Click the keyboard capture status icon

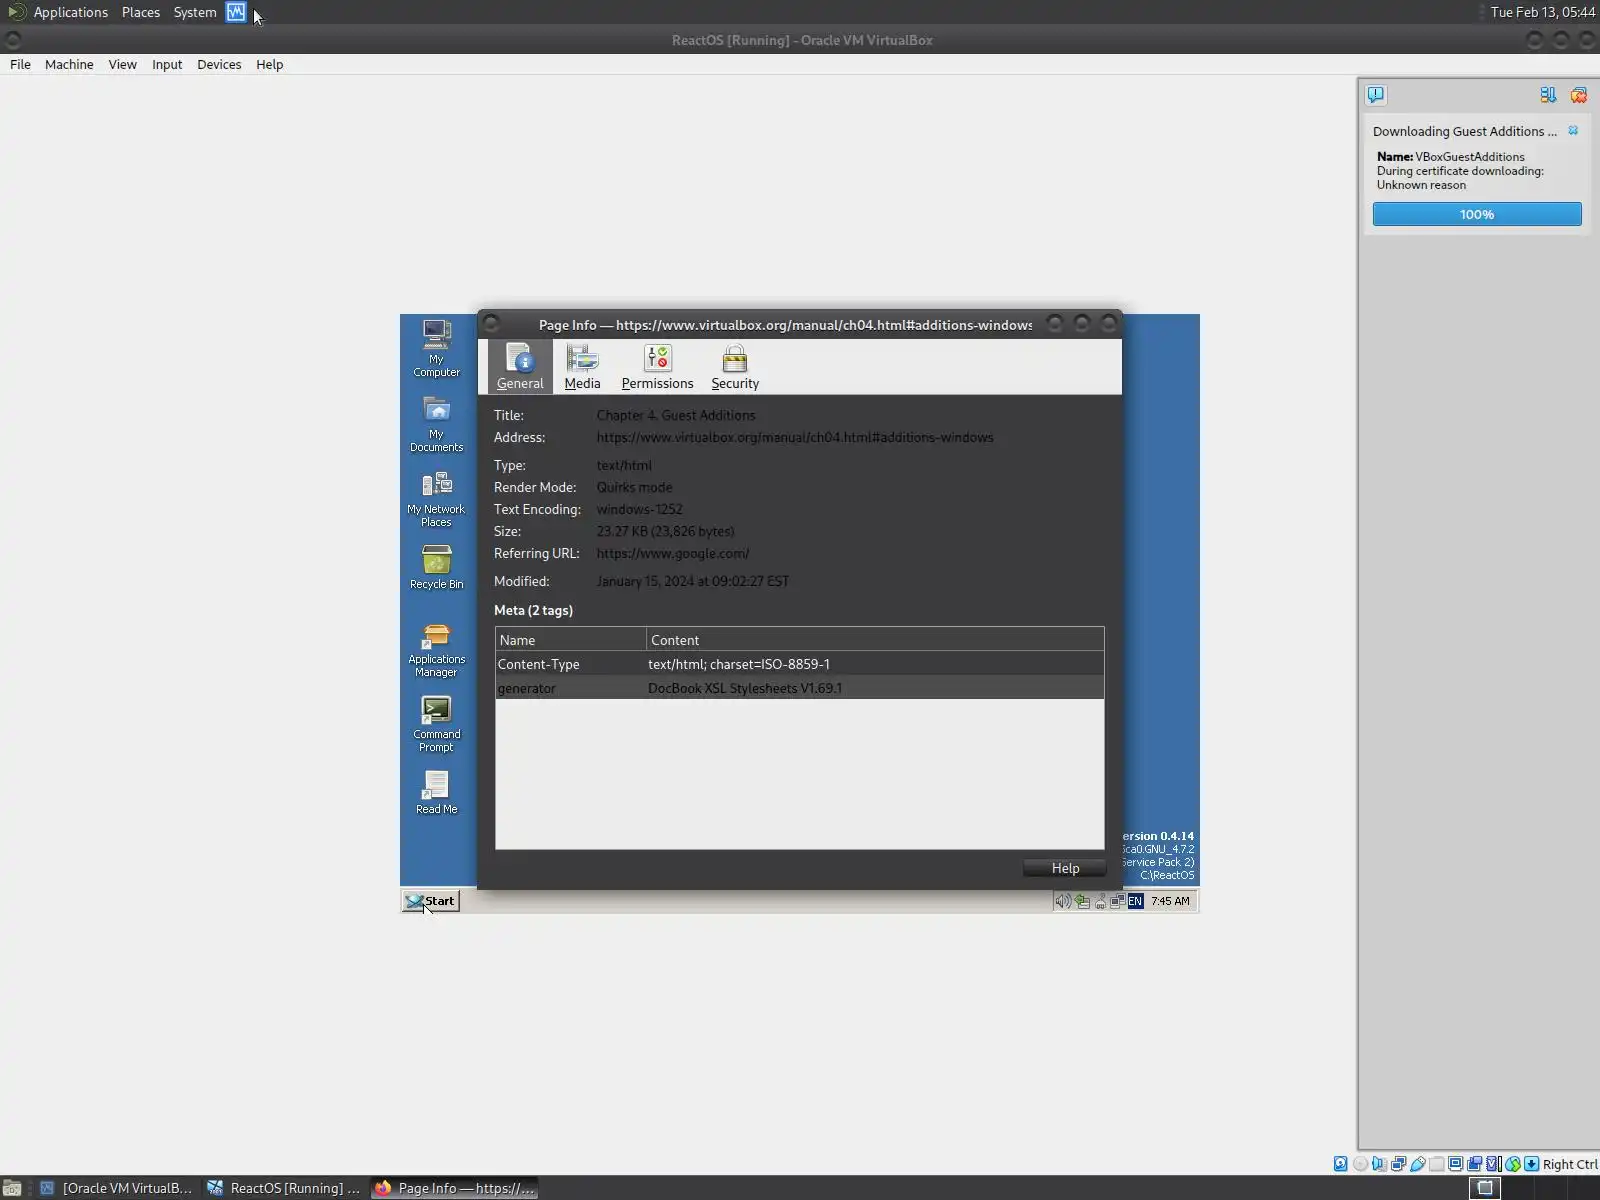[1532, 1164]
